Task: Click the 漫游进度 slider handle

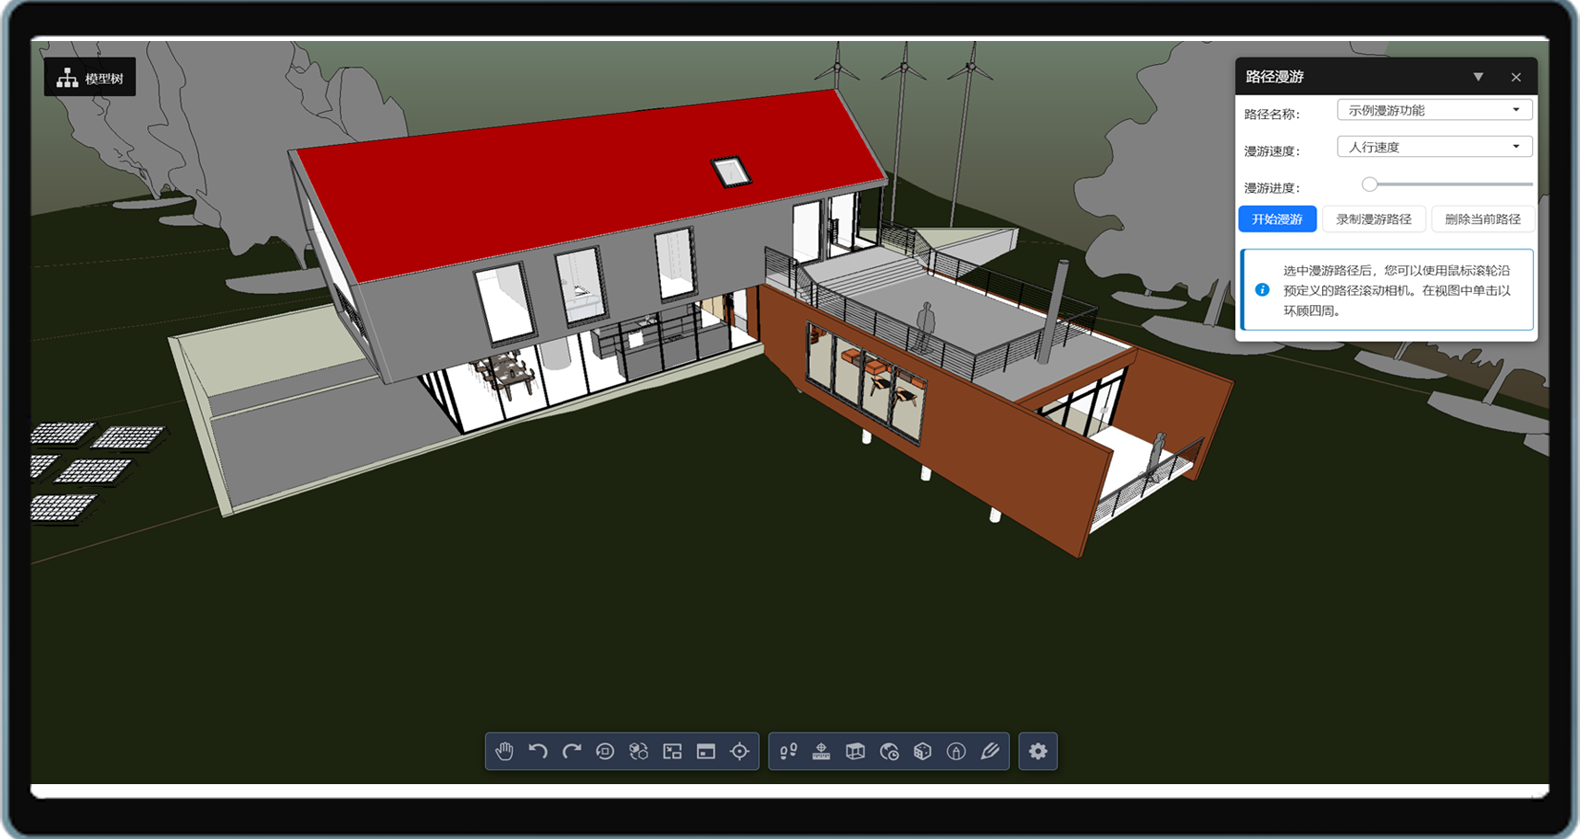Action: [x=1370, y=184]
